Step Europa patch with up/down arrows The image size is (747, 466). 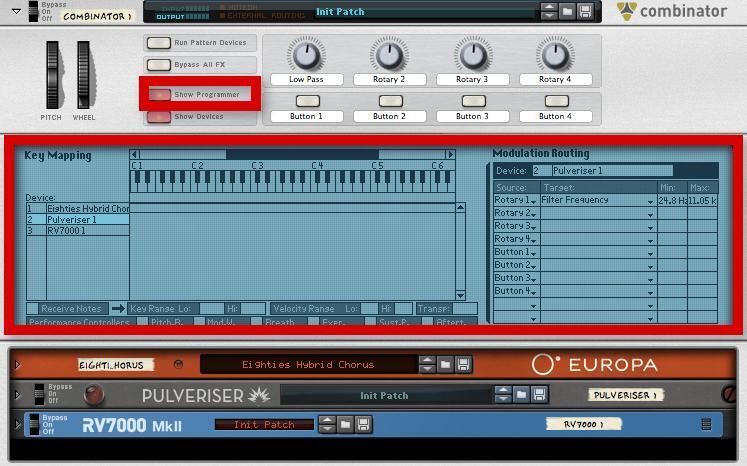[427, 365]
